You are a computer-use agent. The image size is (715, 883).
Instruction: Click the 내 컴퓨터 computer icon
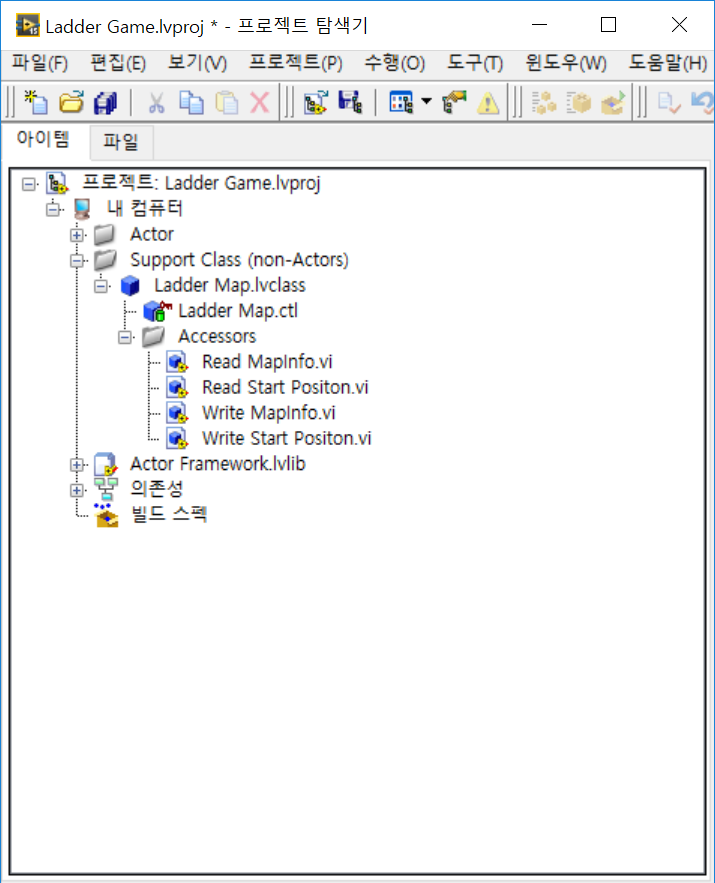tap(82, 209)
